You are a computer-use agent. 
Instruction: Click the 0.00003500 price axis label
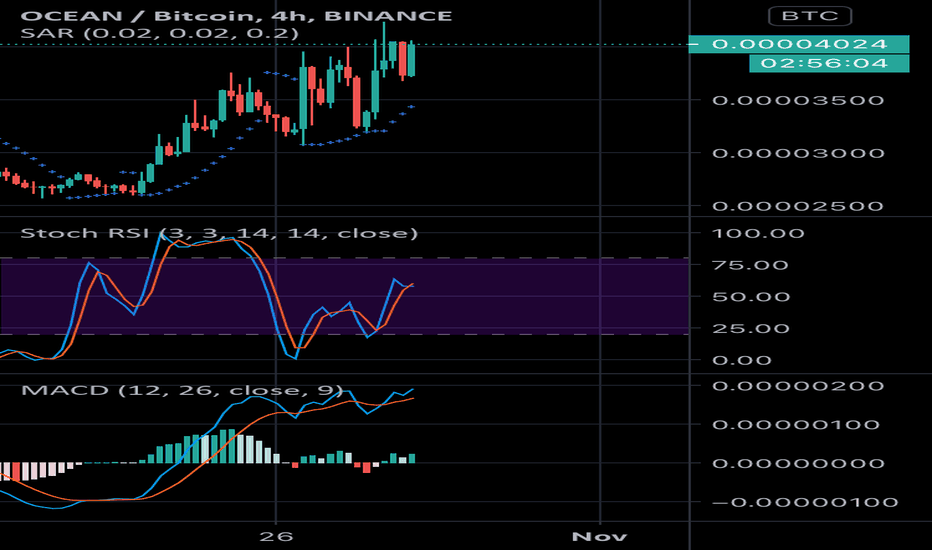[x=798, y=100]
